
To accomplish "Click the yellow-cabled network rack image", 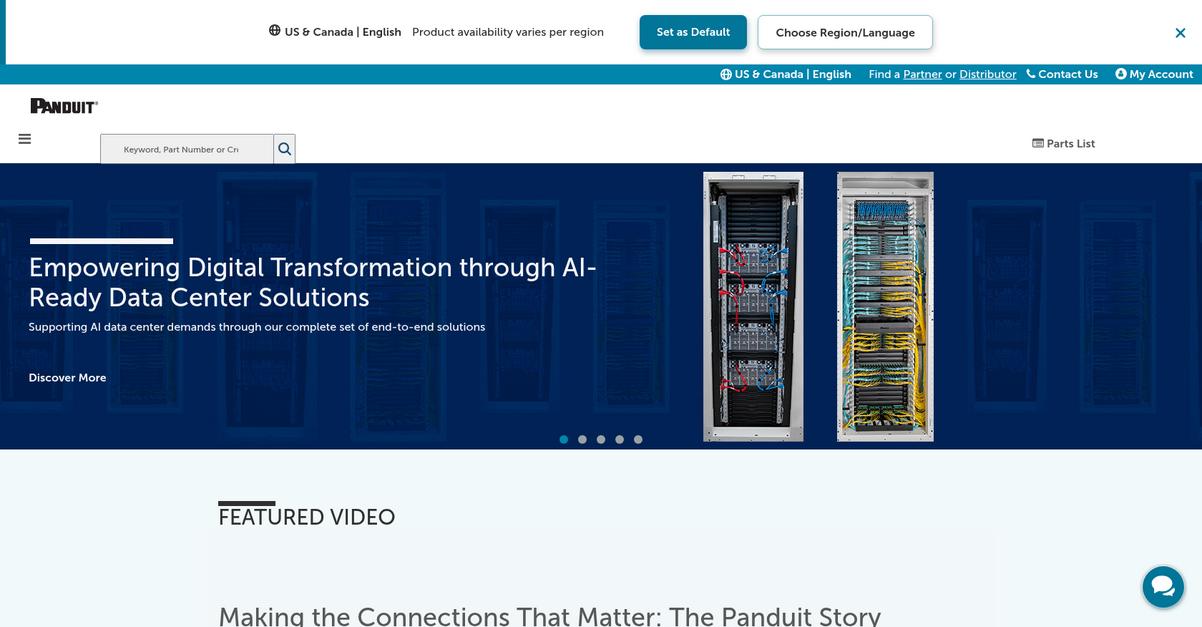I will pos(885,306).
